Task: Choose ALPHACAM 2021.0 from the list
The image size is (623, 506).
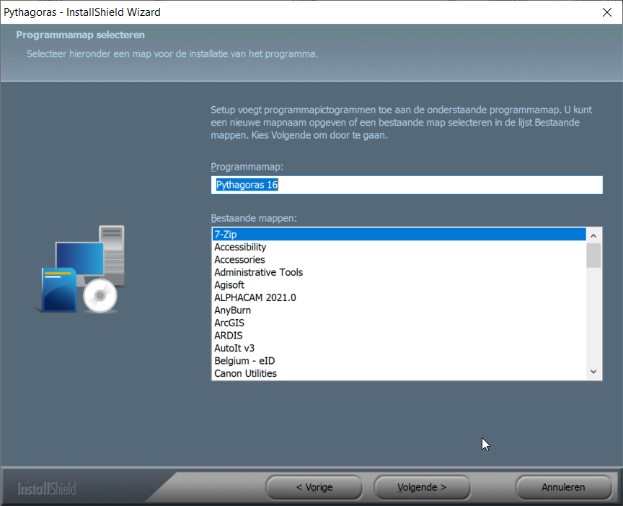Action: 399,297
